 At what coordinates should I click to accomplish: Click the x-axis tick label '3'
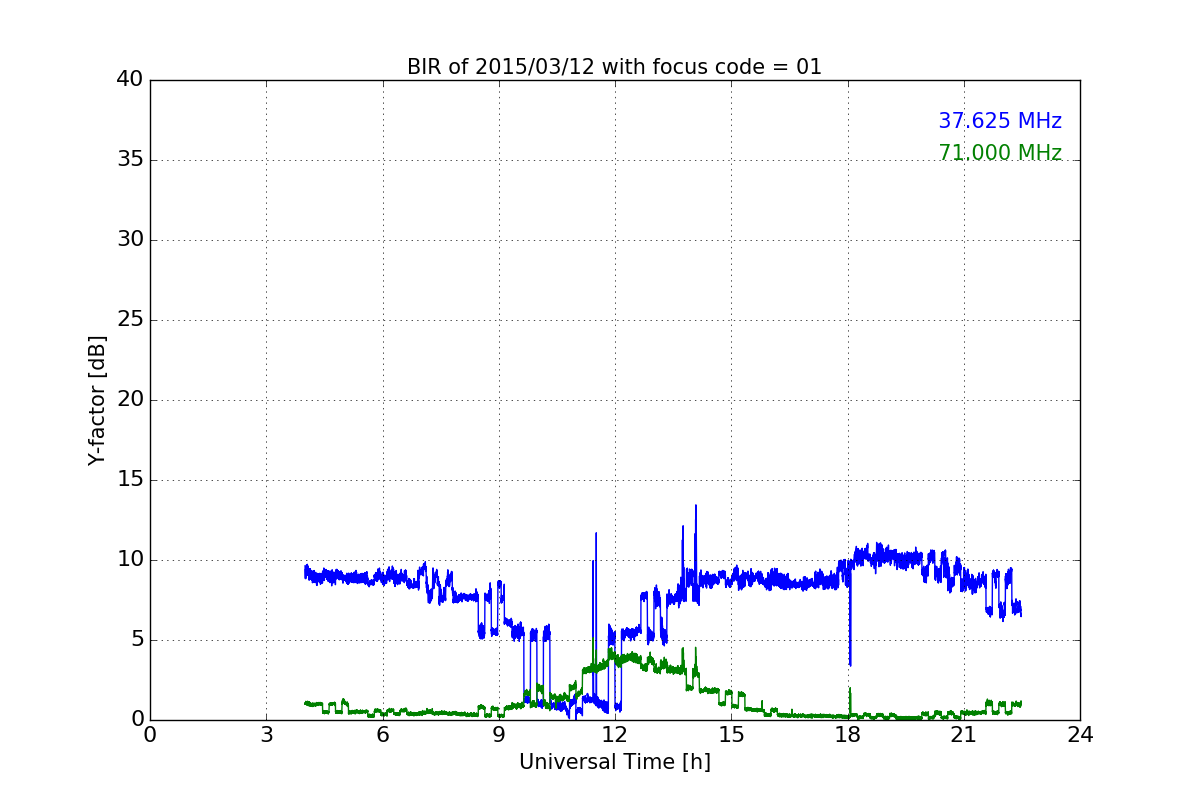pyautogui.click(x=266, y=735)
